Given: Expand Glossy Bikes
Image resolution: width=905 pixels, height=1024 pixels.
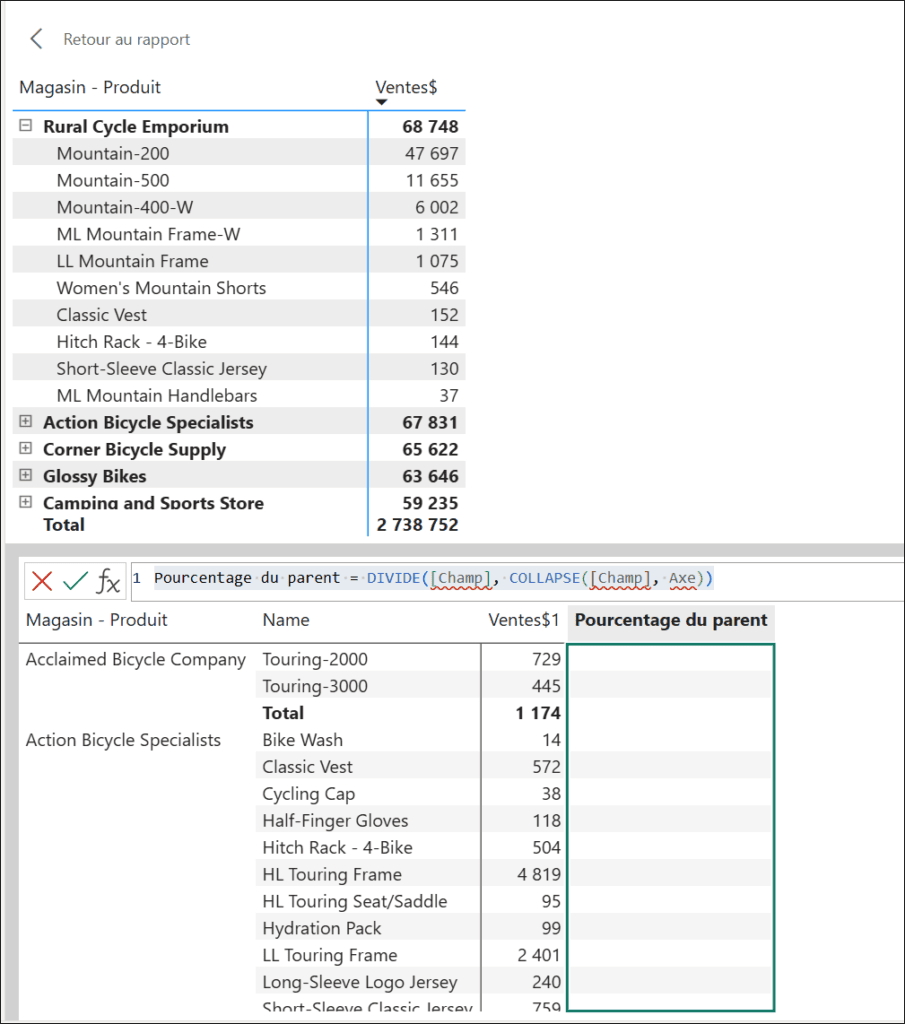Looking at the screenshot, I should pyautogui.click(x=25, y=476).
